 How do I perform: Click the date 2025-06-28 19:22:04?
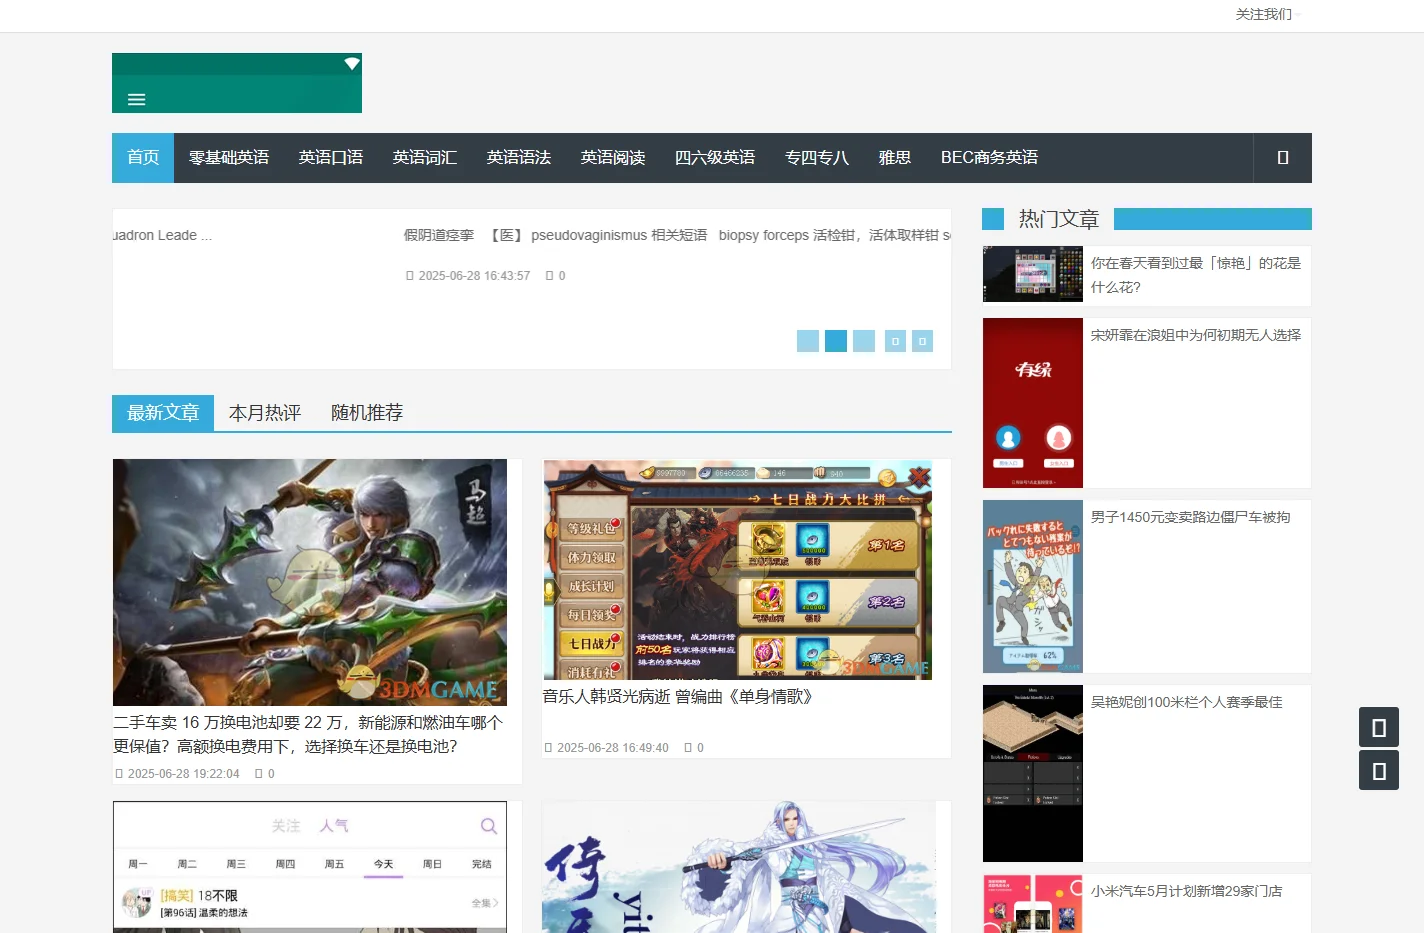184,774
